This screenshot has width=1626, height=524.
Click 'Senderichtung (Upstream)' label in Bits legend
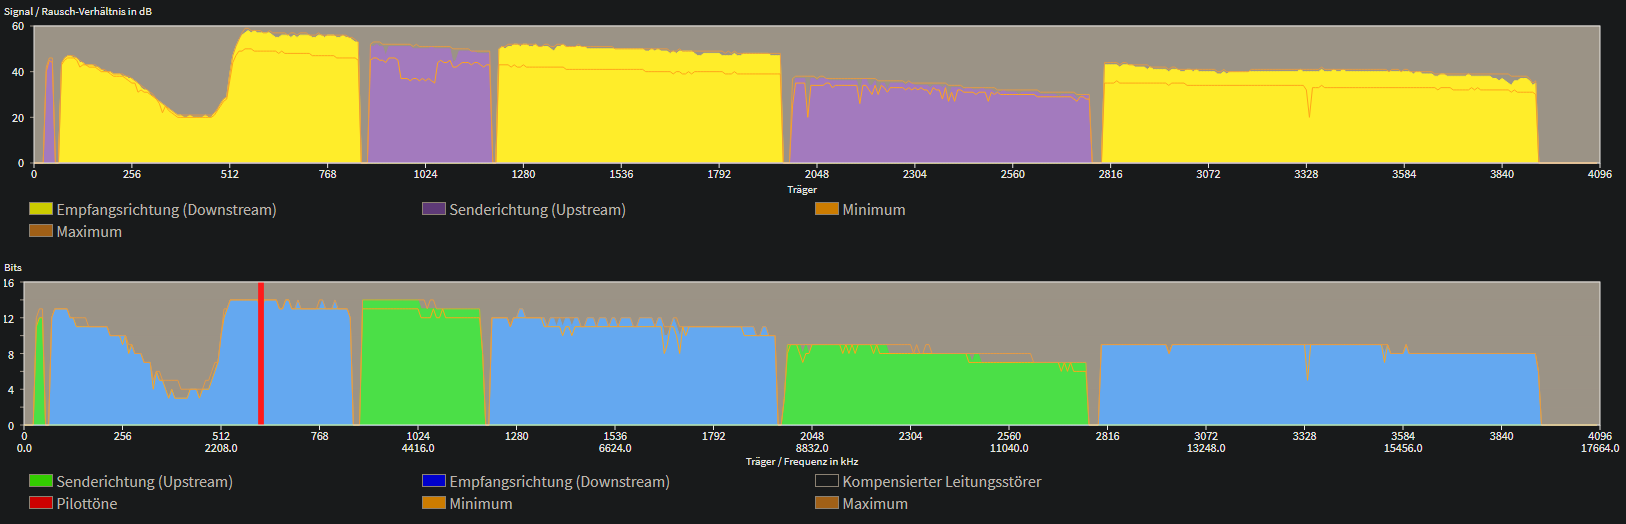point(144,482)
